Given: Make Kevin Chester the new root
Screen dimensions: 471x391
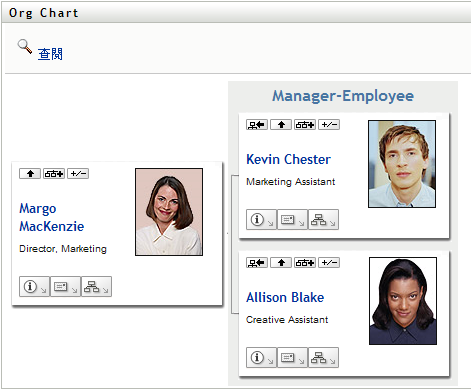Looking at the screenshot, I should click(257, 125).
